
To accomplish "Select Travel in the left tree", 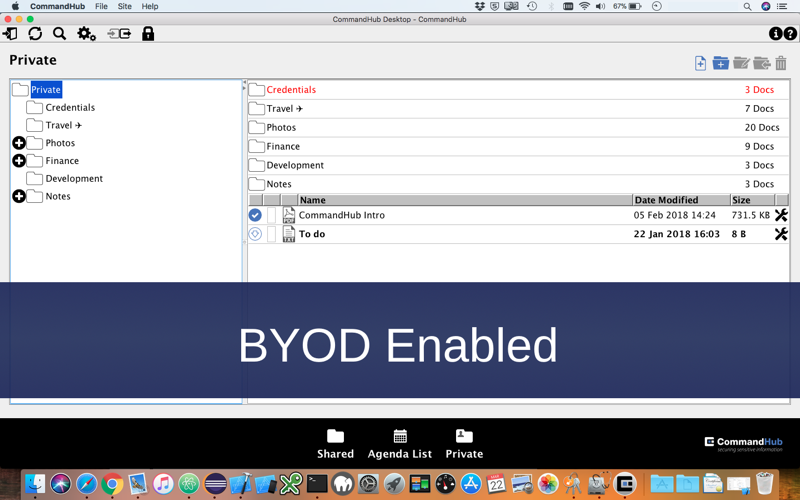I will [x=64, y=126].
